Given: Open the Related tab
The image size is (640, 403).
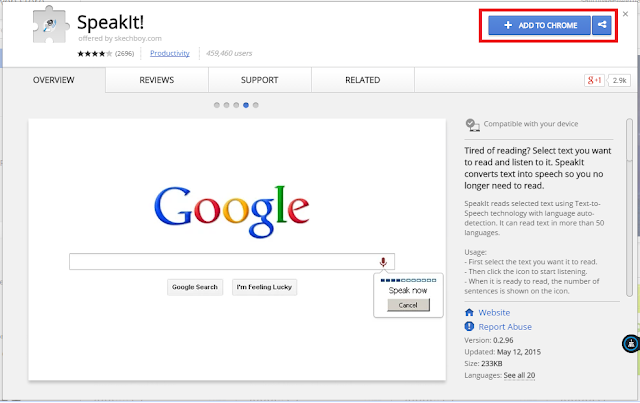Looking at the screenshot, I should pyautogui.click(x=363, y=80).
